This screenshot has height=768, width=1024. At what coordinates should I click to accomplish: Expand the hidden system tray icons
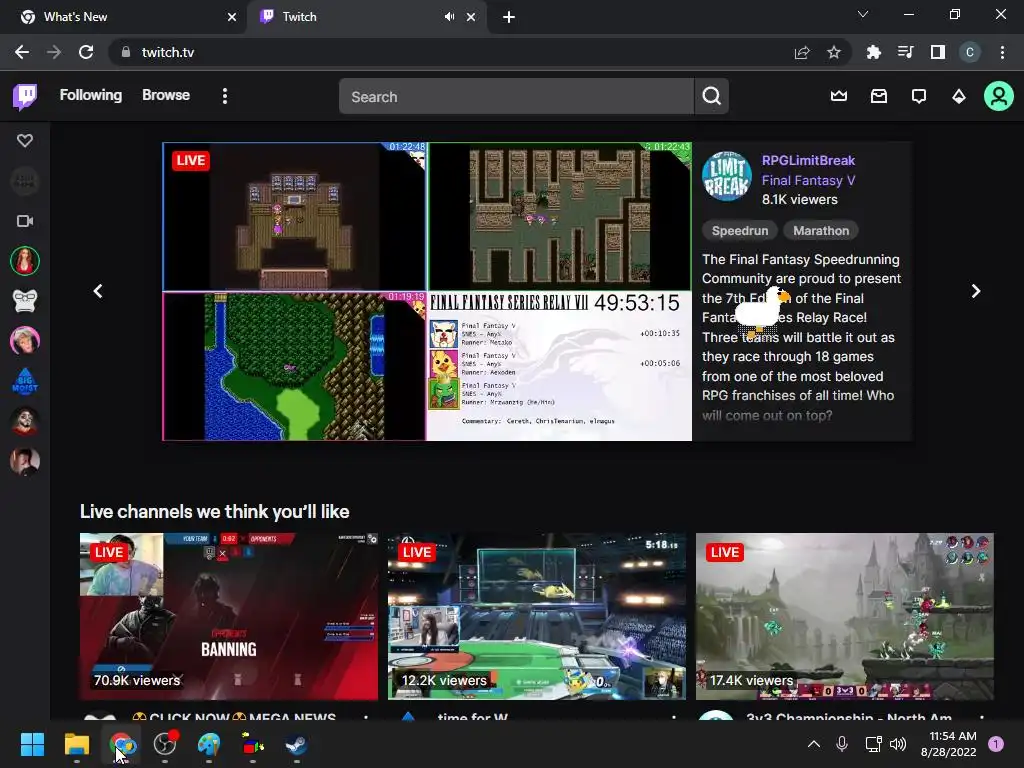tap(814, 744)
